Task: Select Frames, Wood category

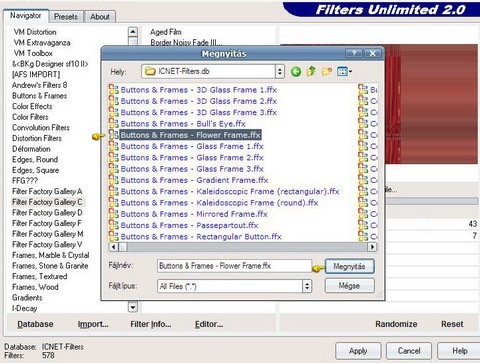Action: point(35,287)
